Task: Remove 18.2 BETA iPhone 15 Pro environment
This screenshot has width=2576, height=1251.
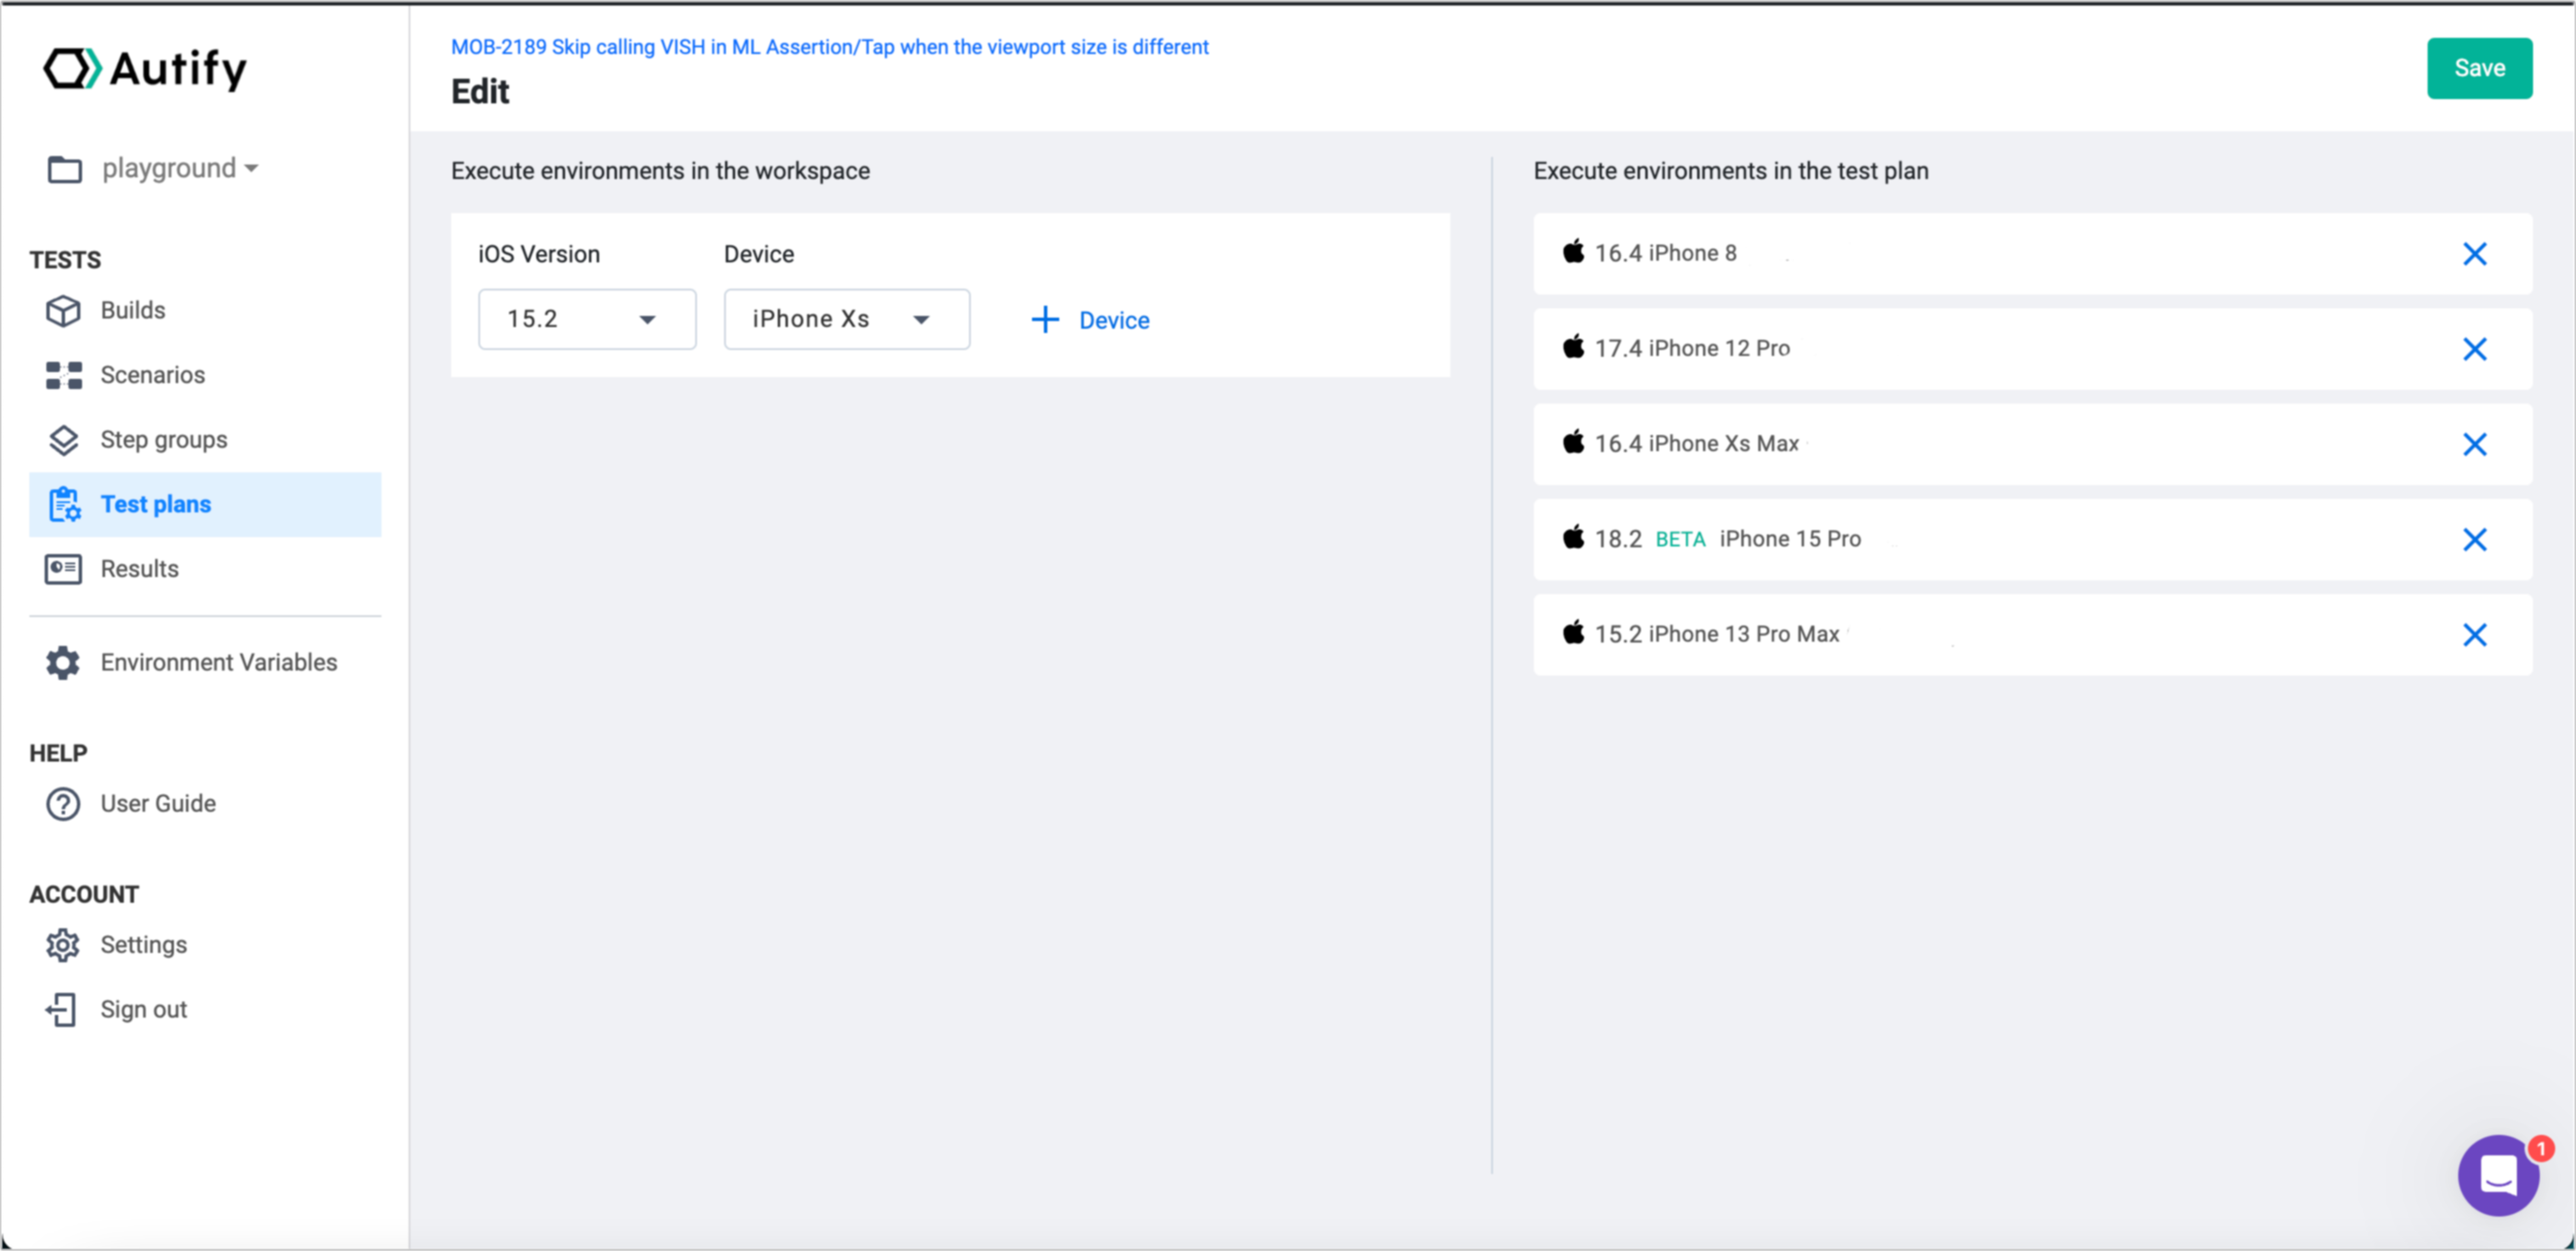Action: [2475, 540]
